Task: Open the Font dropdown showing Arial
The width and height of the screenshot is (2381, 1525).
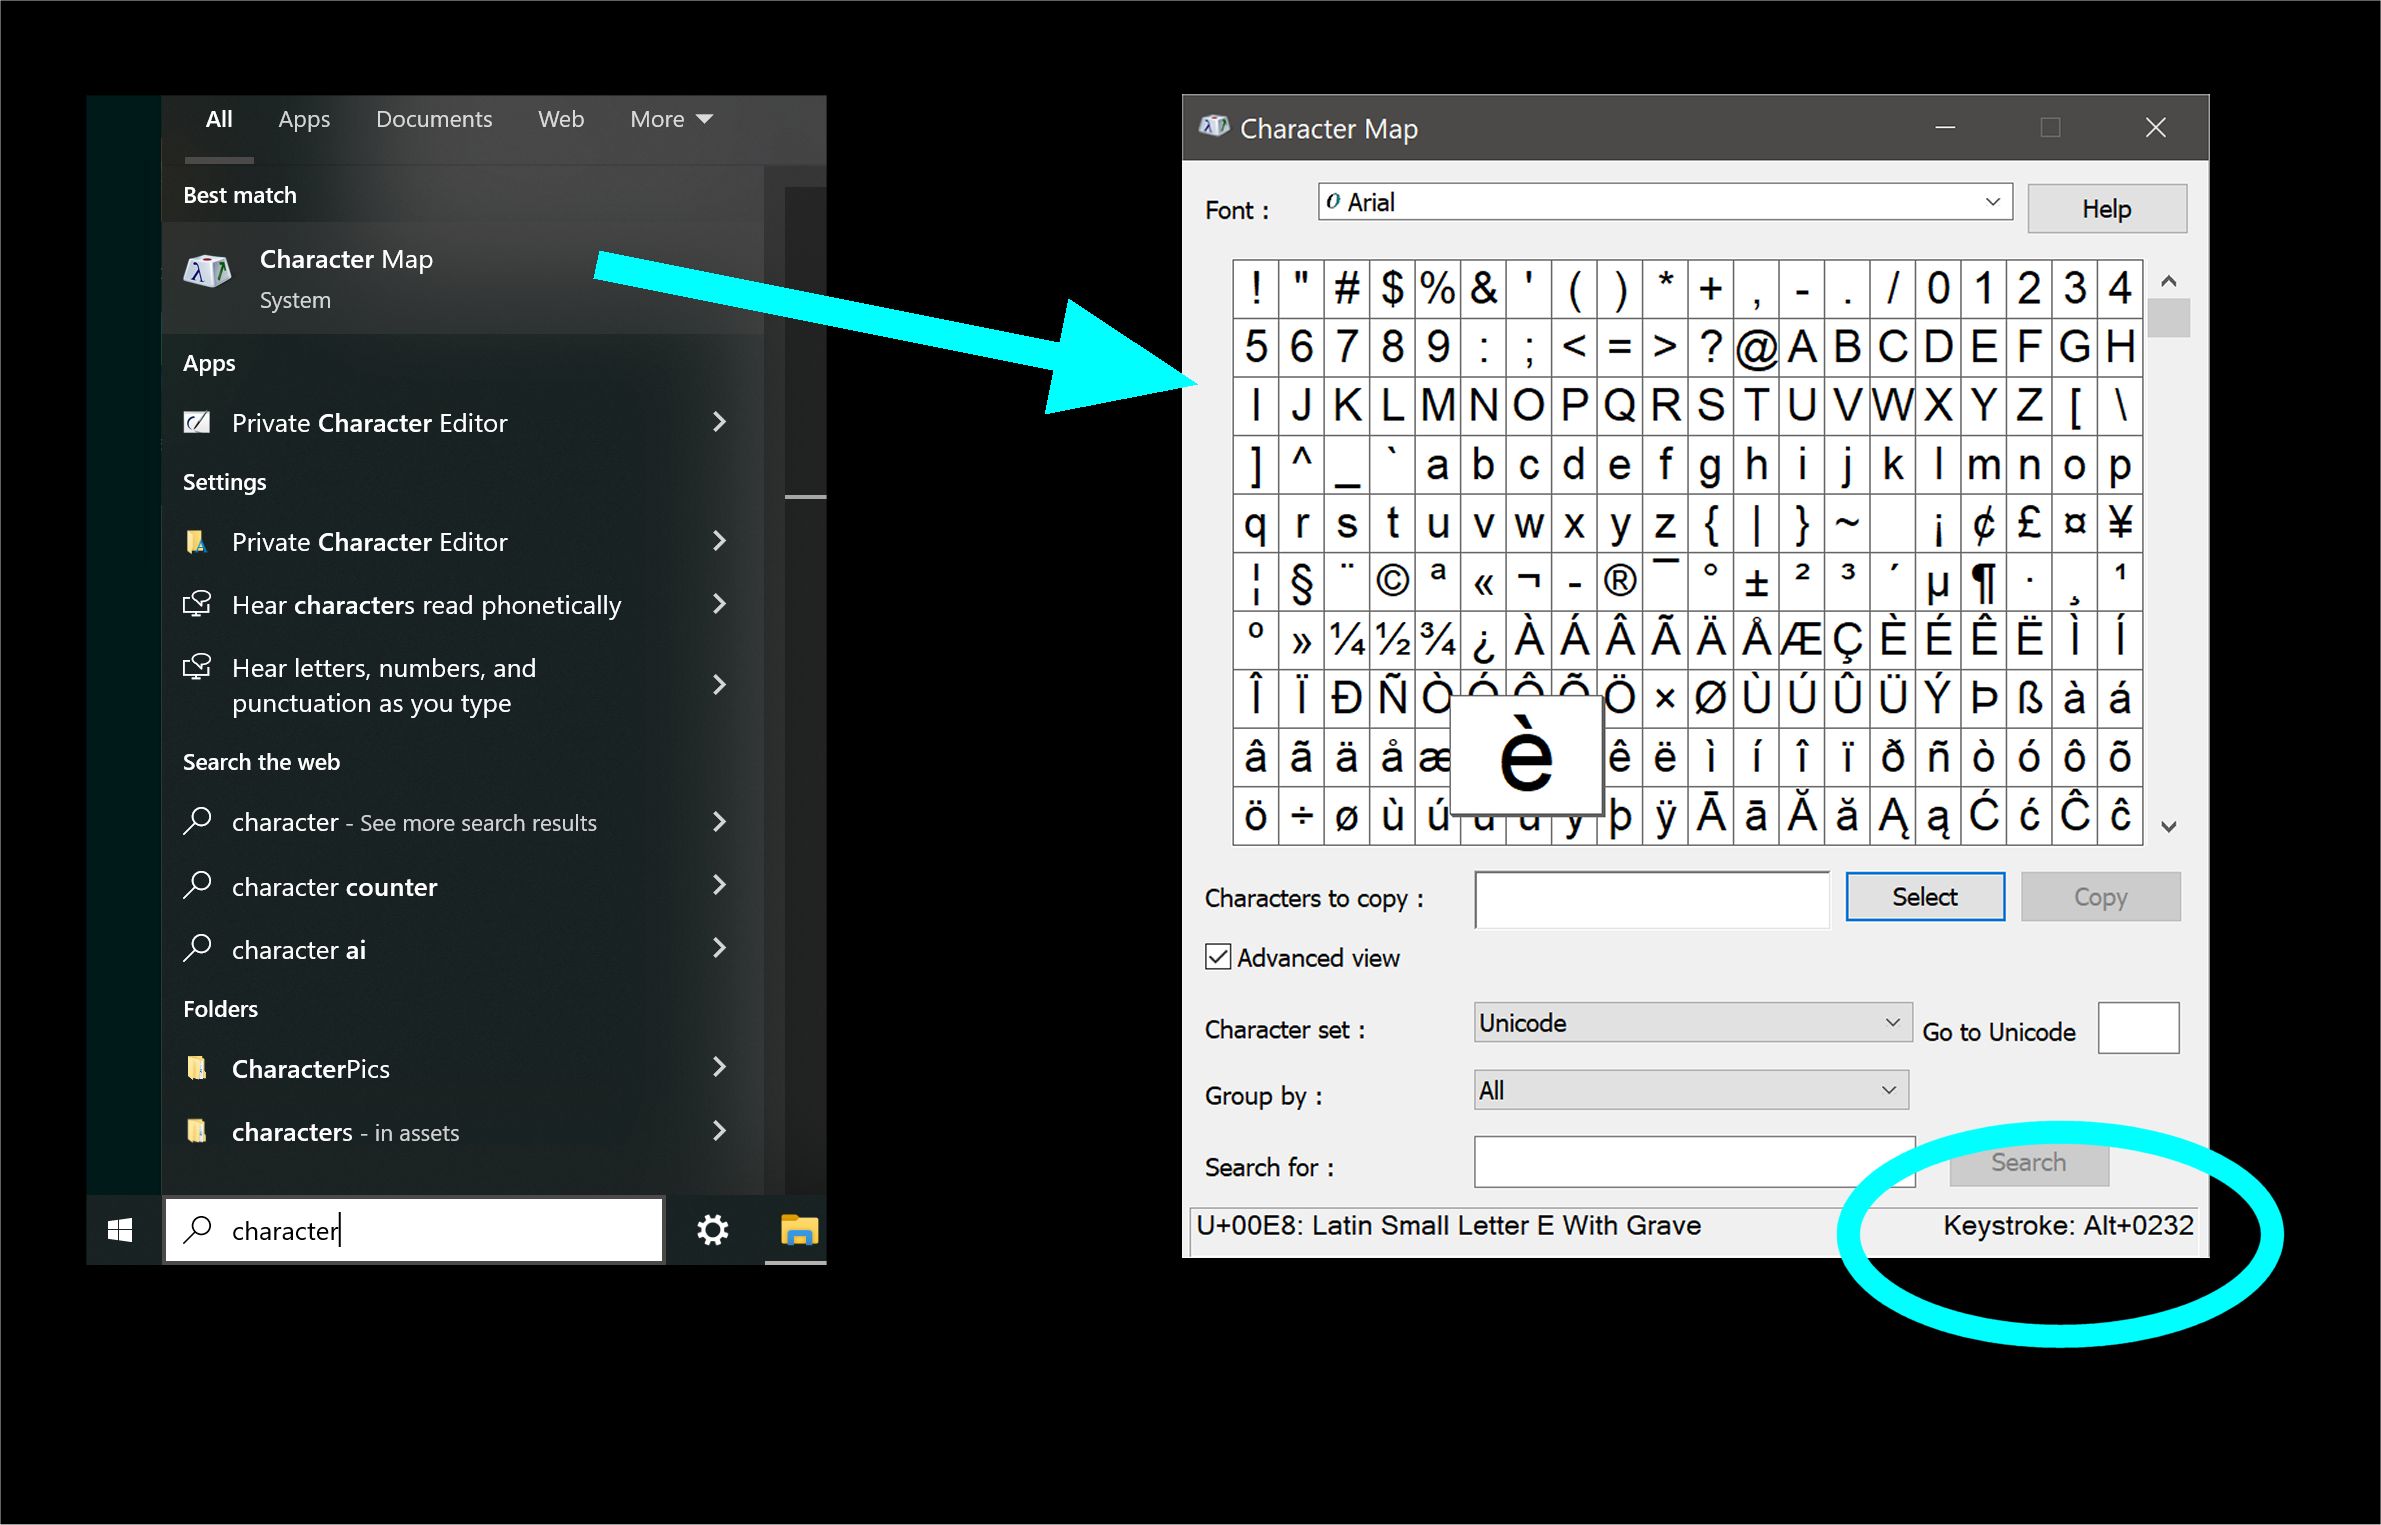Action: point(1664,202)
